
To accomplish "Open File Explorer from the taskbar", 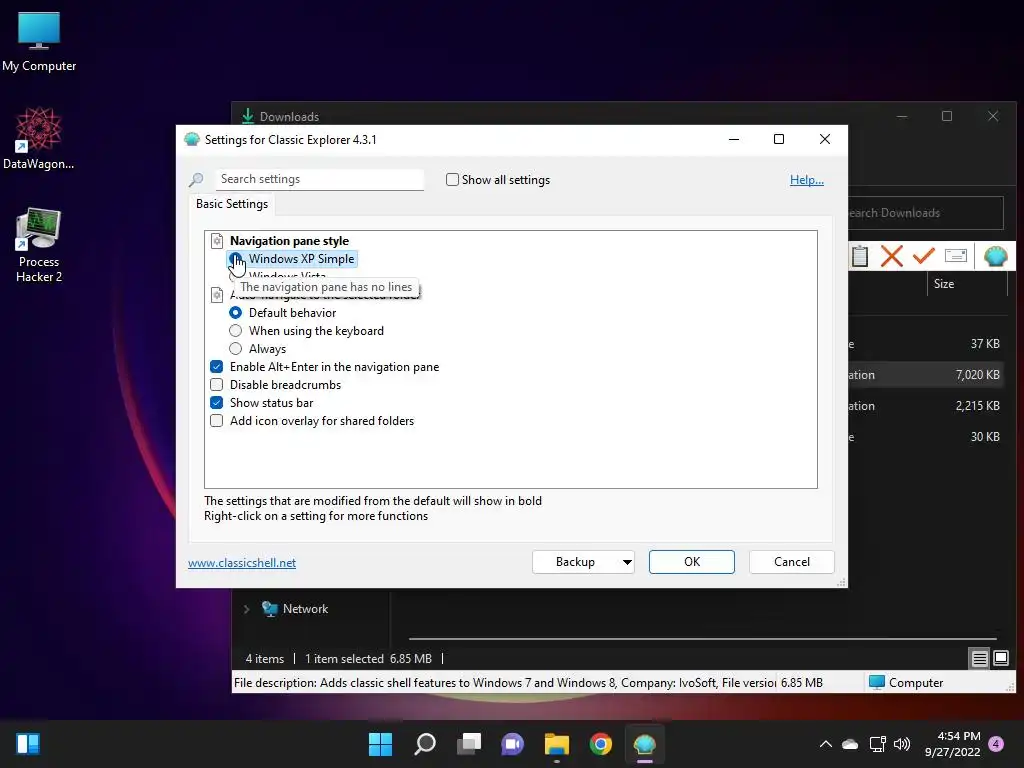I will [x=556, y=744].
